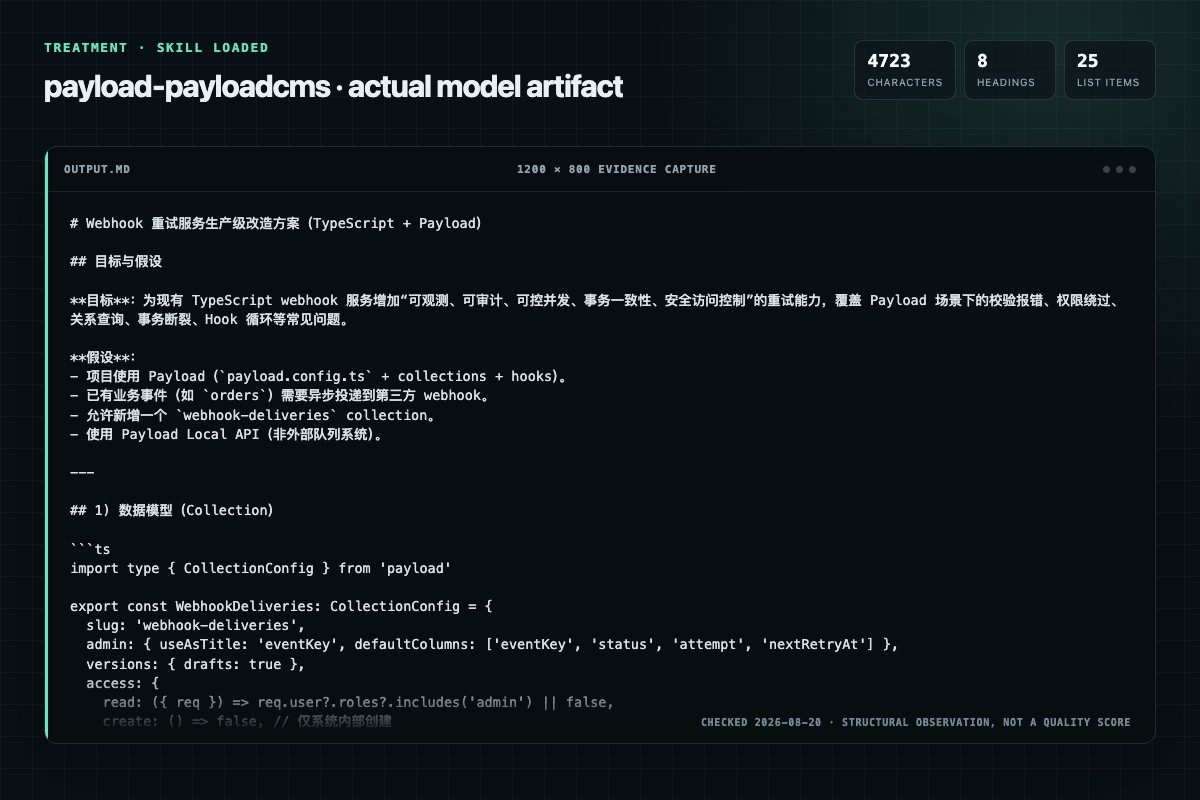Image resolution: width=1200 pixels, height=800 pixels.
Task: Click the 'access: {' code line
Action: click(x=123, y=682)
